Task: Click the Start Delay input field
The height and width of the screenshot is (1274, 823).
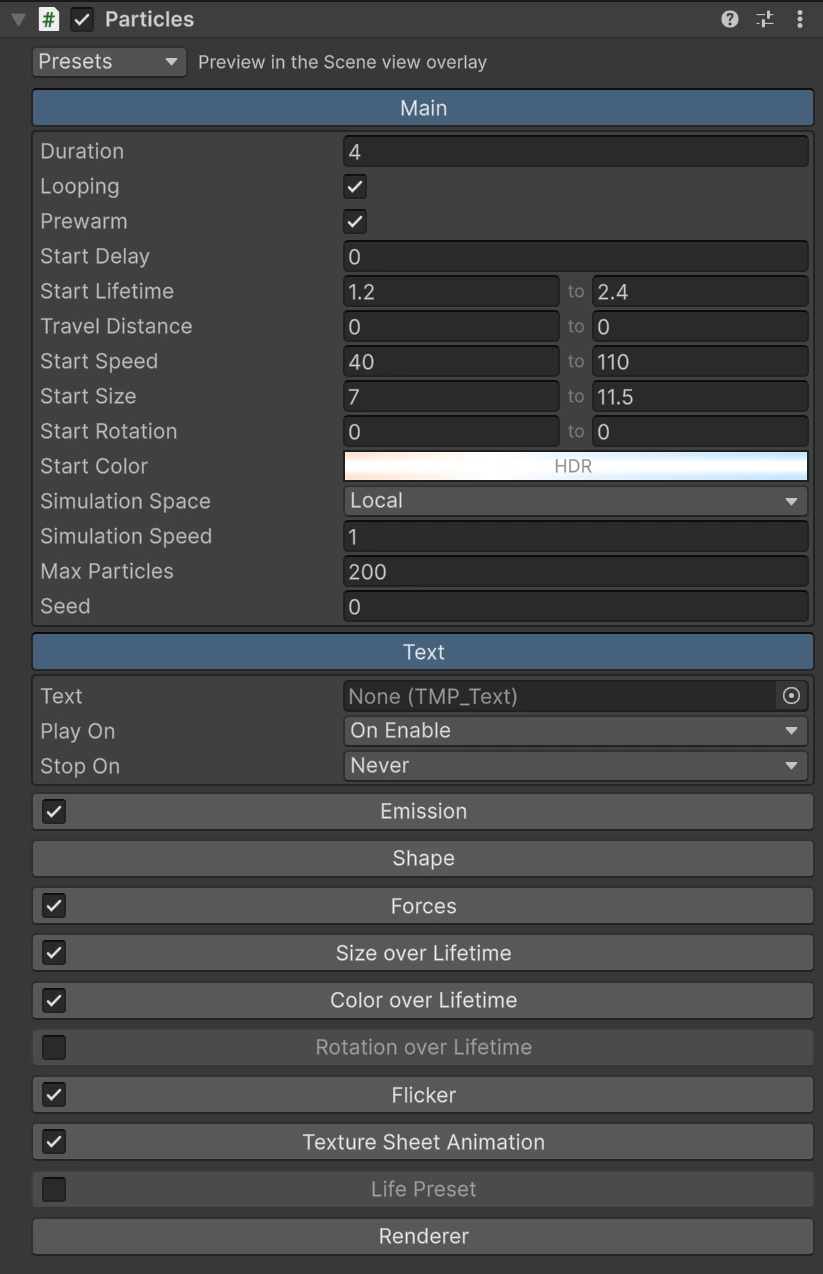Action: (575, 256)
